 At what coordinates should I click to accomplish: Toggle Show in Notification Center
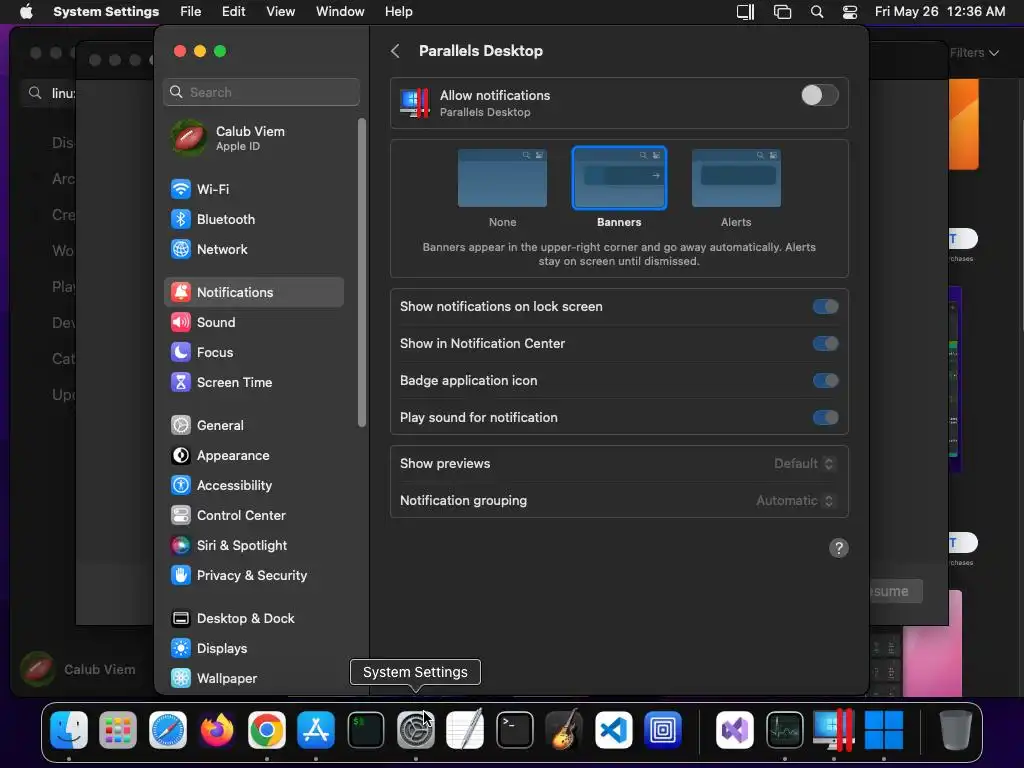825,344
